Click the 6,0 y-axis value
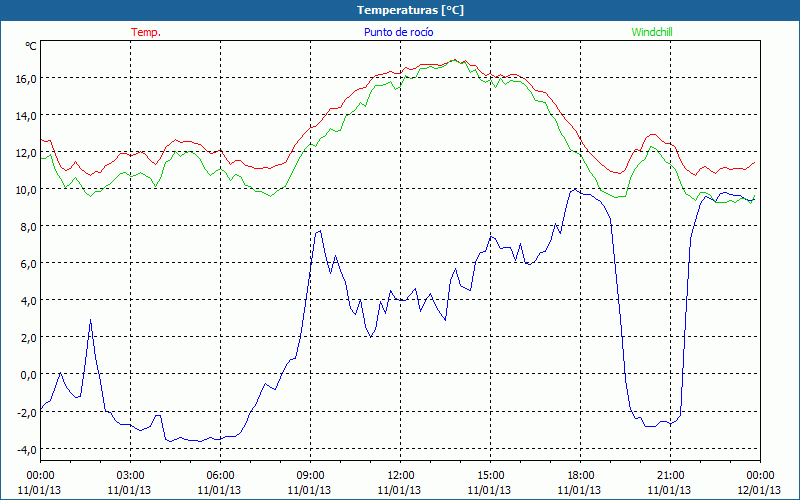This screenshot has height=500, width=800. click(x=28, y=264)
